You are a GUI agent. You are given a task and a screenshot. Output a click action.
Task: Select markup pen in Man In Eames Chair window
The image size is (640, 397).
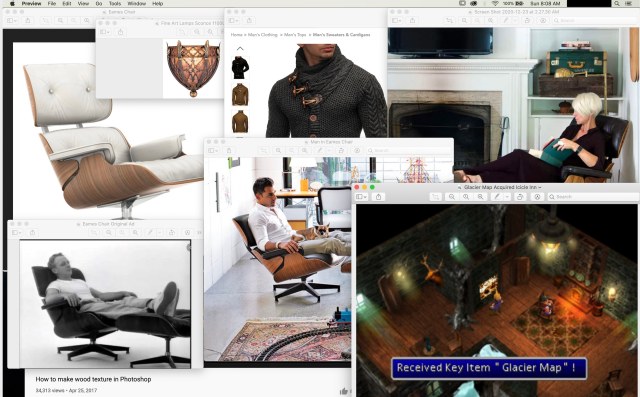coord(320,151)
